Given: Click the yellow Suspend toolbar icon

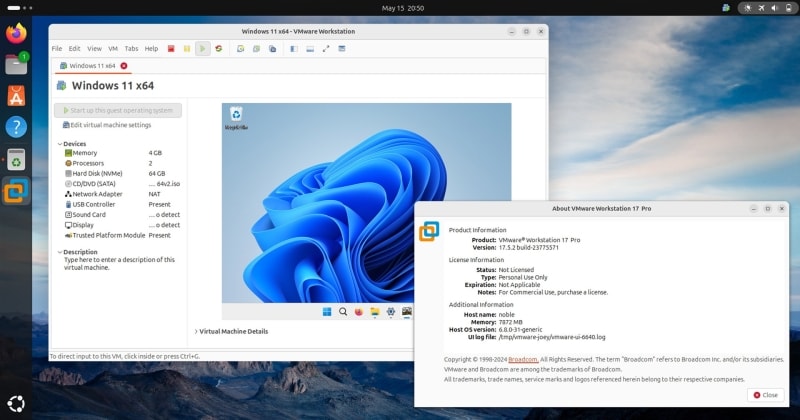Looking at the screenshot, I should pyautogui.click(x=187, y=48).
